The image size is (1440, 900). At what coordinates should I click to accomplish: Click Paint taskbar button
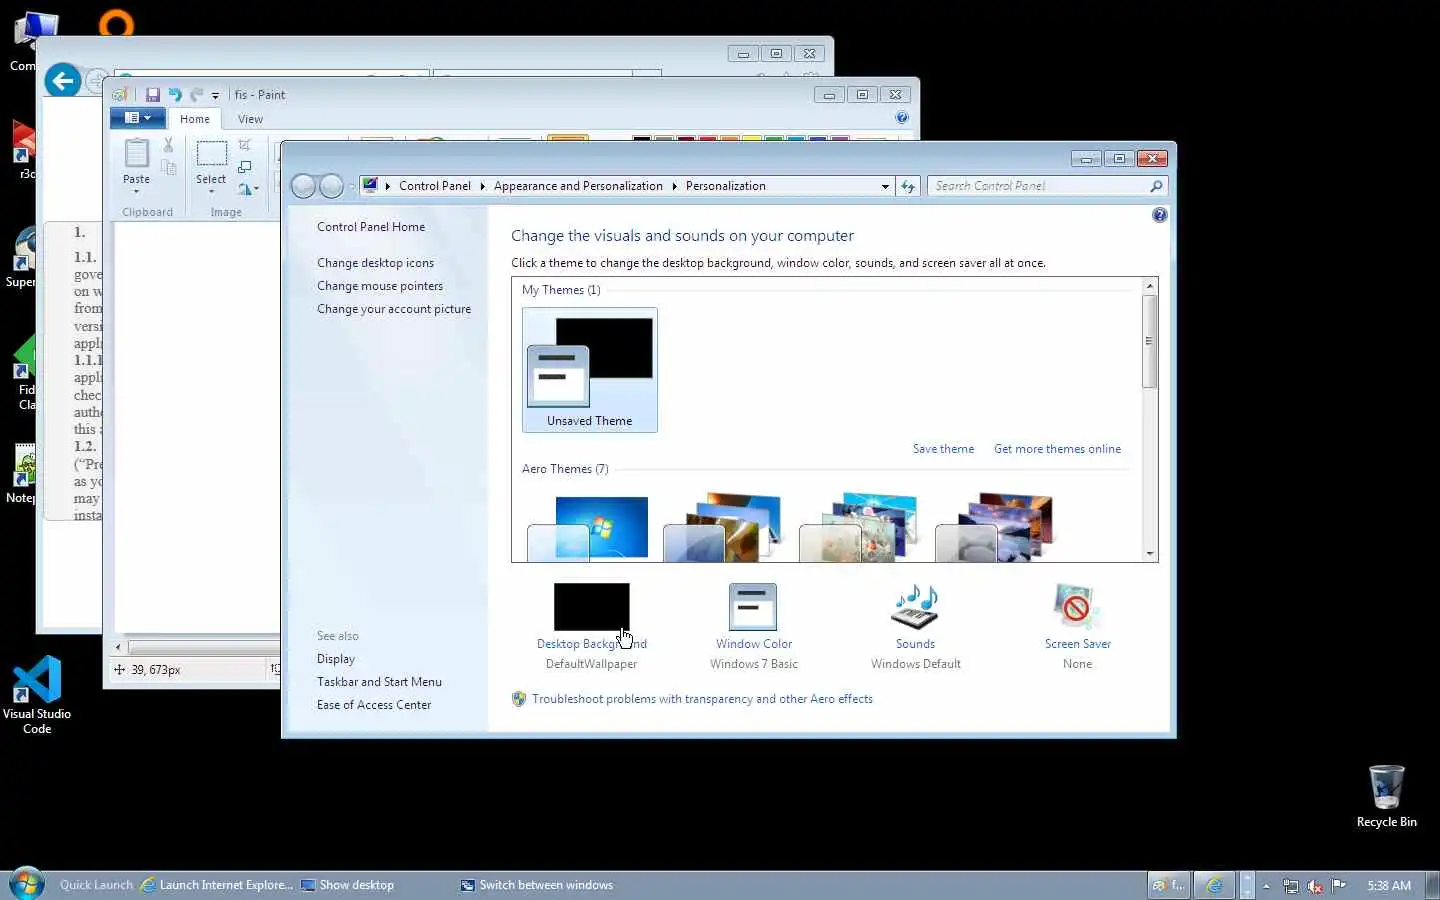tap(1168, 885)
